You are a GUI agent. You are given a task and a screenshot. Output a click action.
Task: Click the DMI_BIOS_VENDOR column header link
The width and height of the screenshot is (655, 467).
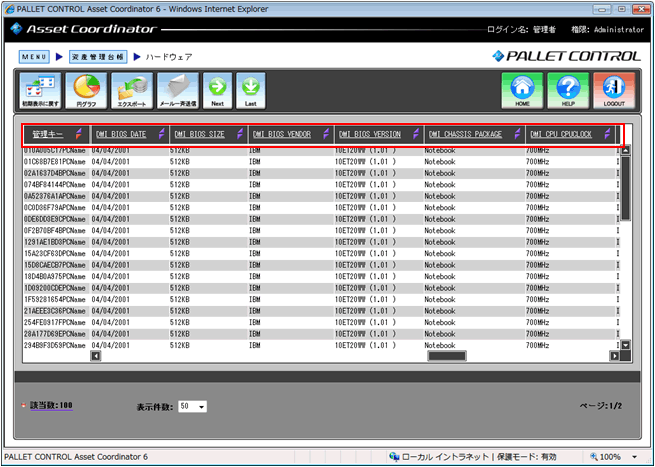pos(282,134)
